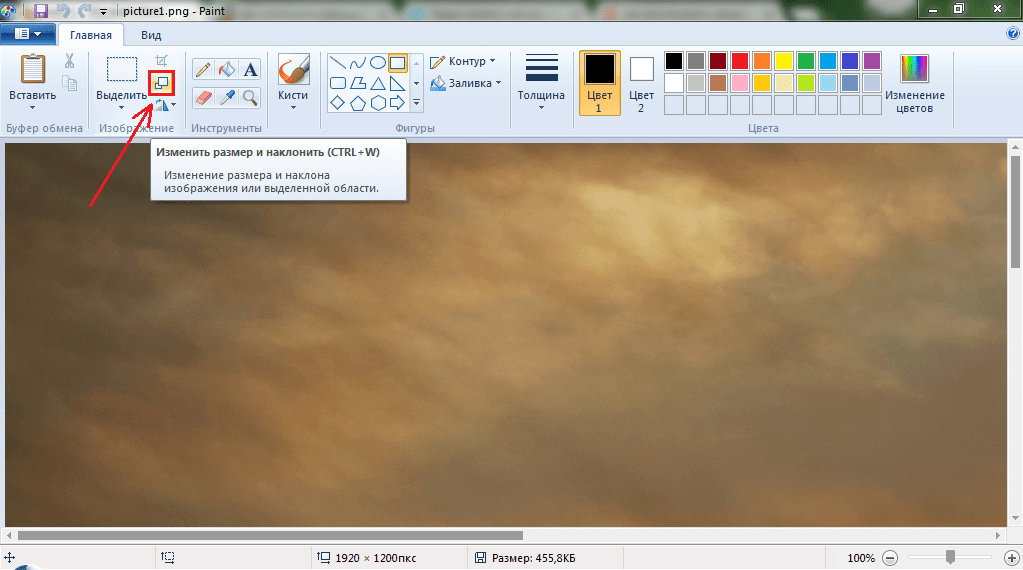
Task: Select the Eraser tool
Action: 203,98
